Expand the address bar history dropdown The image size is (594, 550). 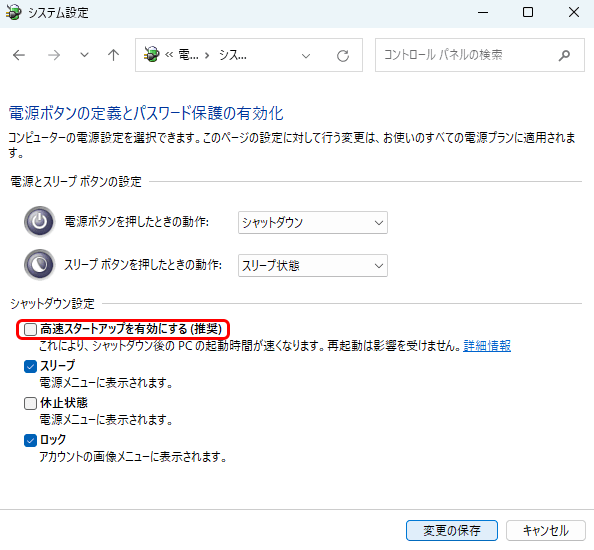(x=306, y=56)
